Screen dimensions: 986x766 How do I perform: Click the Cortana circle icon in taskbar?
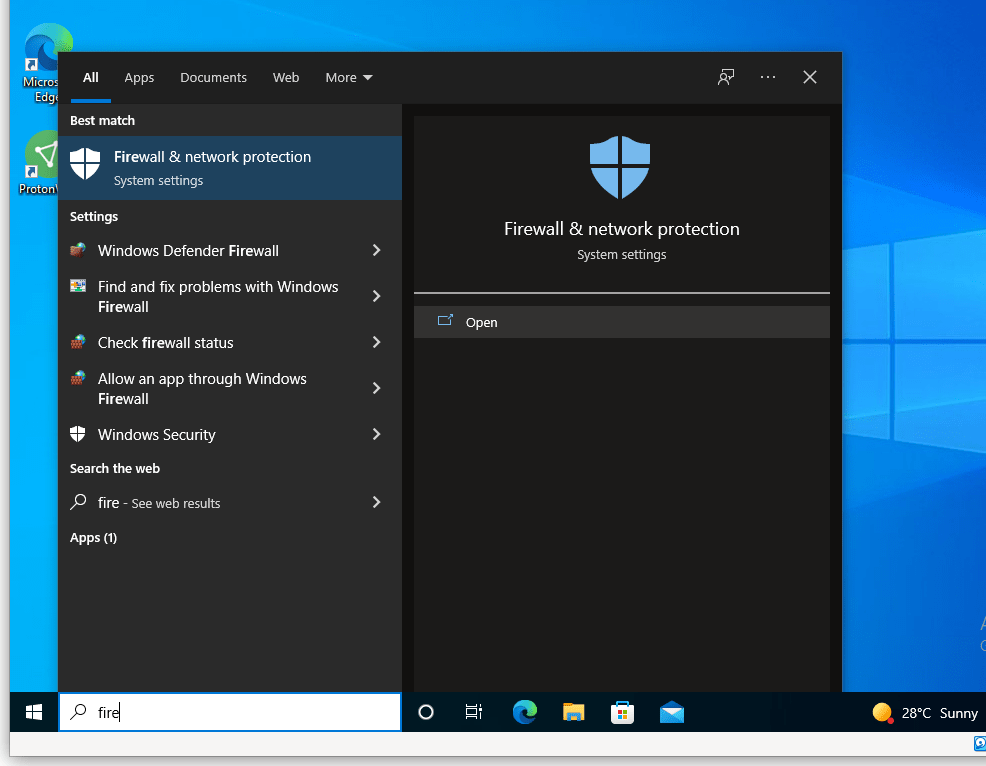[426, 712]
